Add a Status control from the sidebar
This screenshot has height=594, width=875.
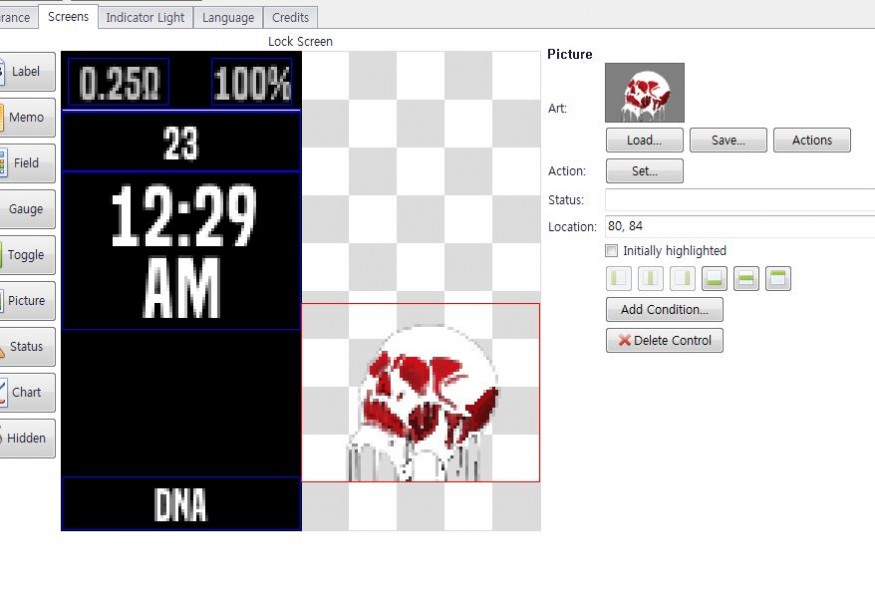click(x=27, y=346)
